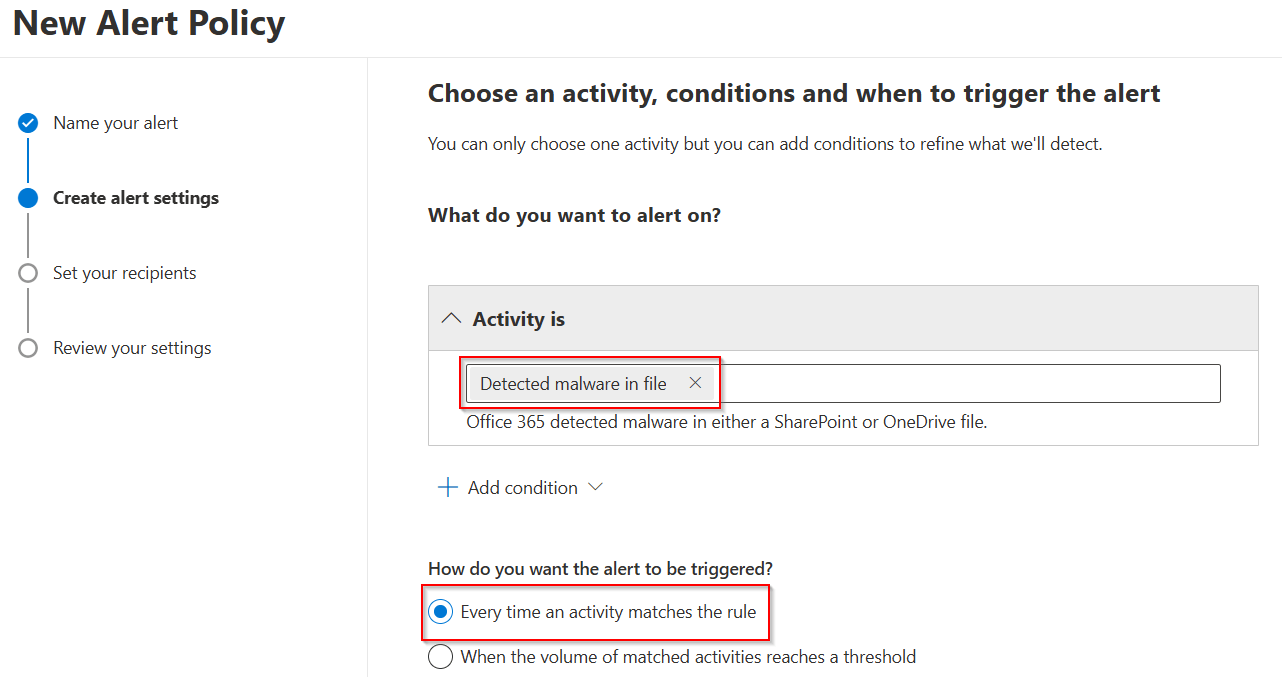The height and width of the screenshot is (677, 1282).
Task: Select the threshold-based alert trigger option
Action: (x=440, y=656)
